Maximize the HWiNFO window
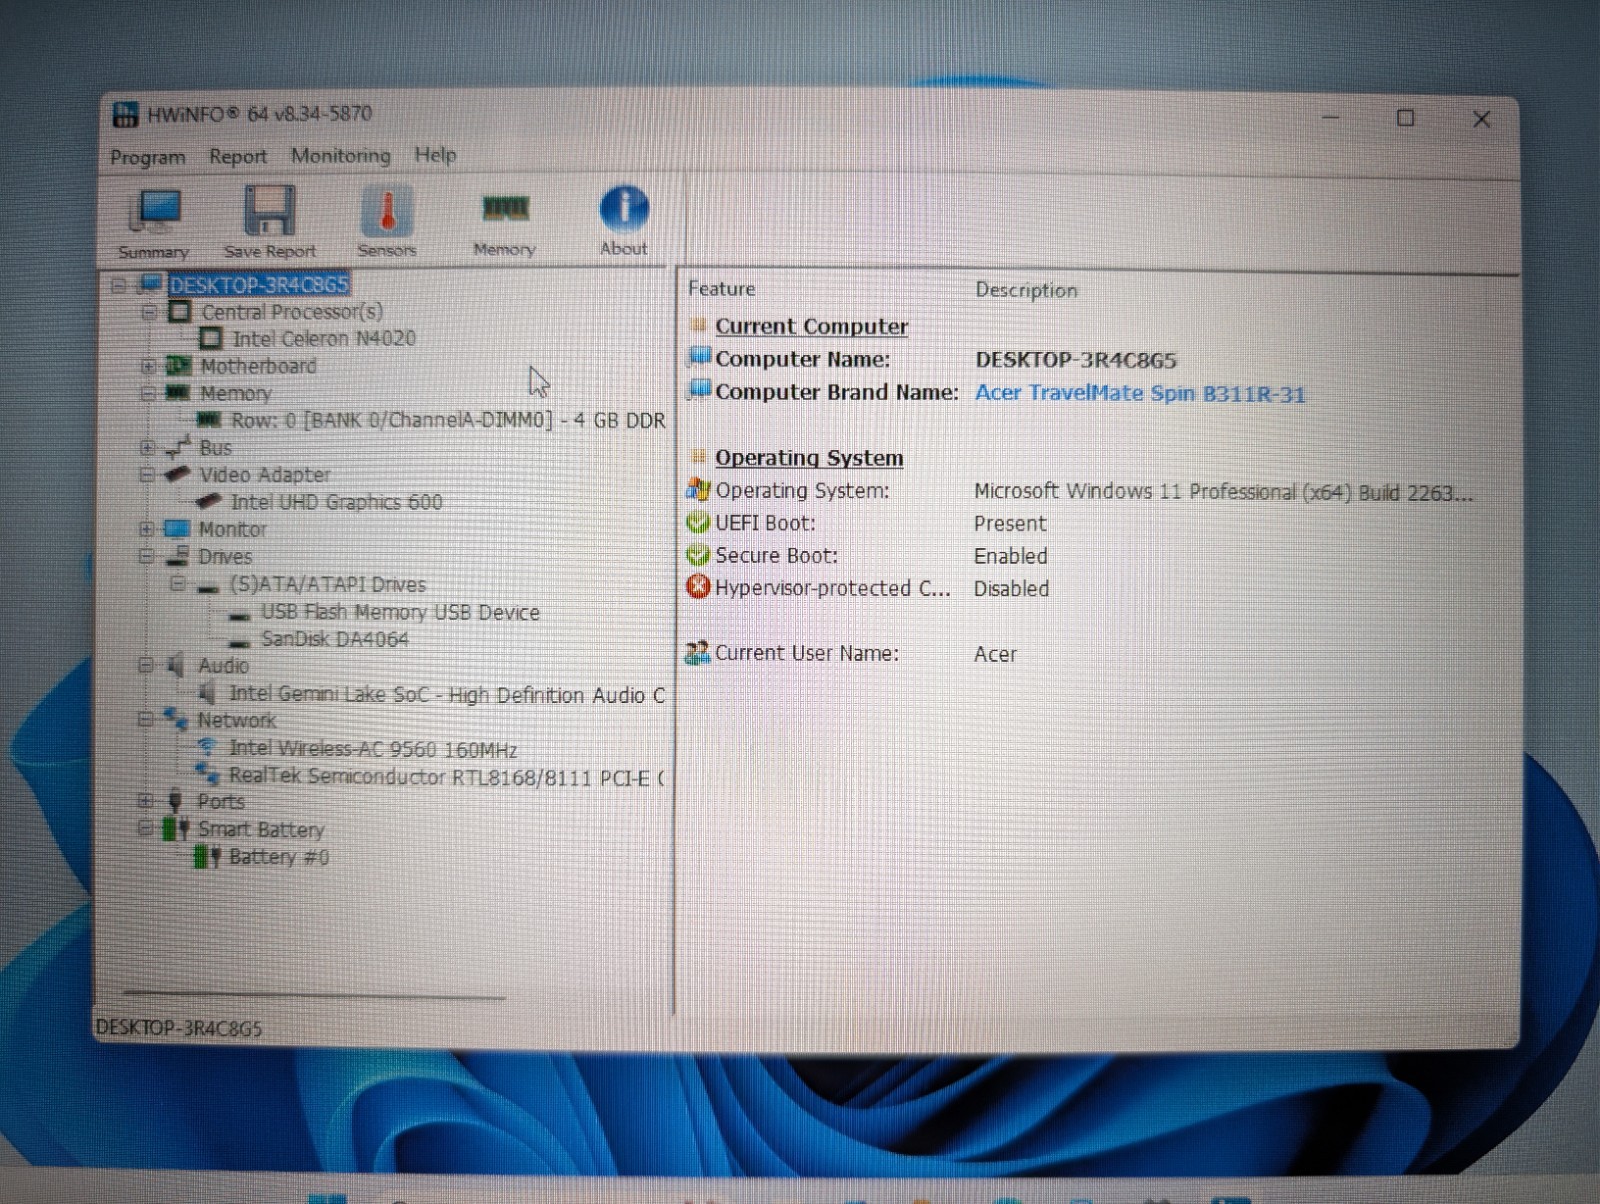 tap(1405, 118)
